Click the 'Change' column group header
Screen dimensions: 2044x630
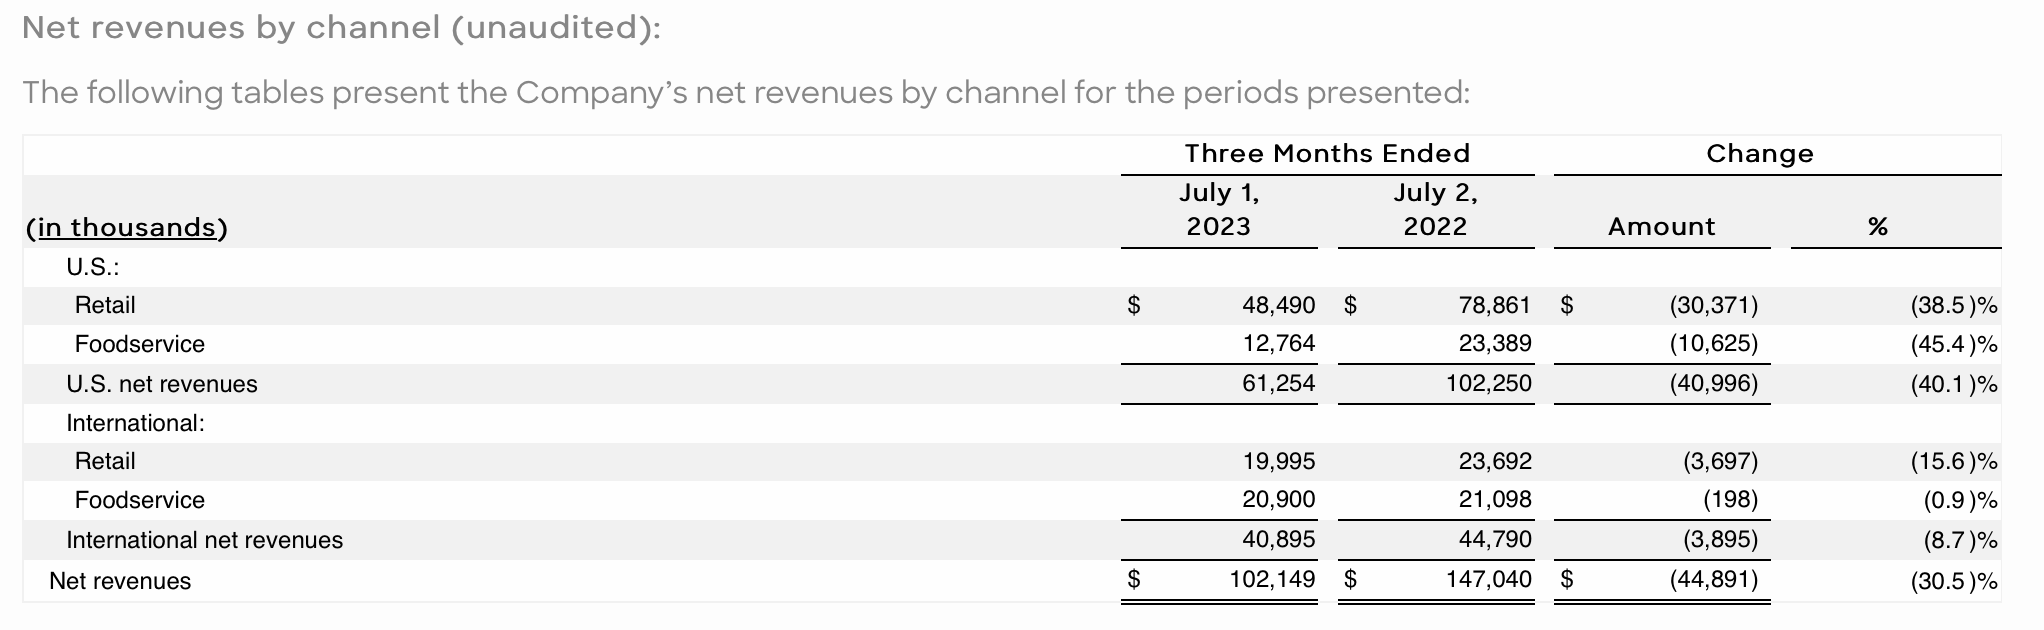1759,154
